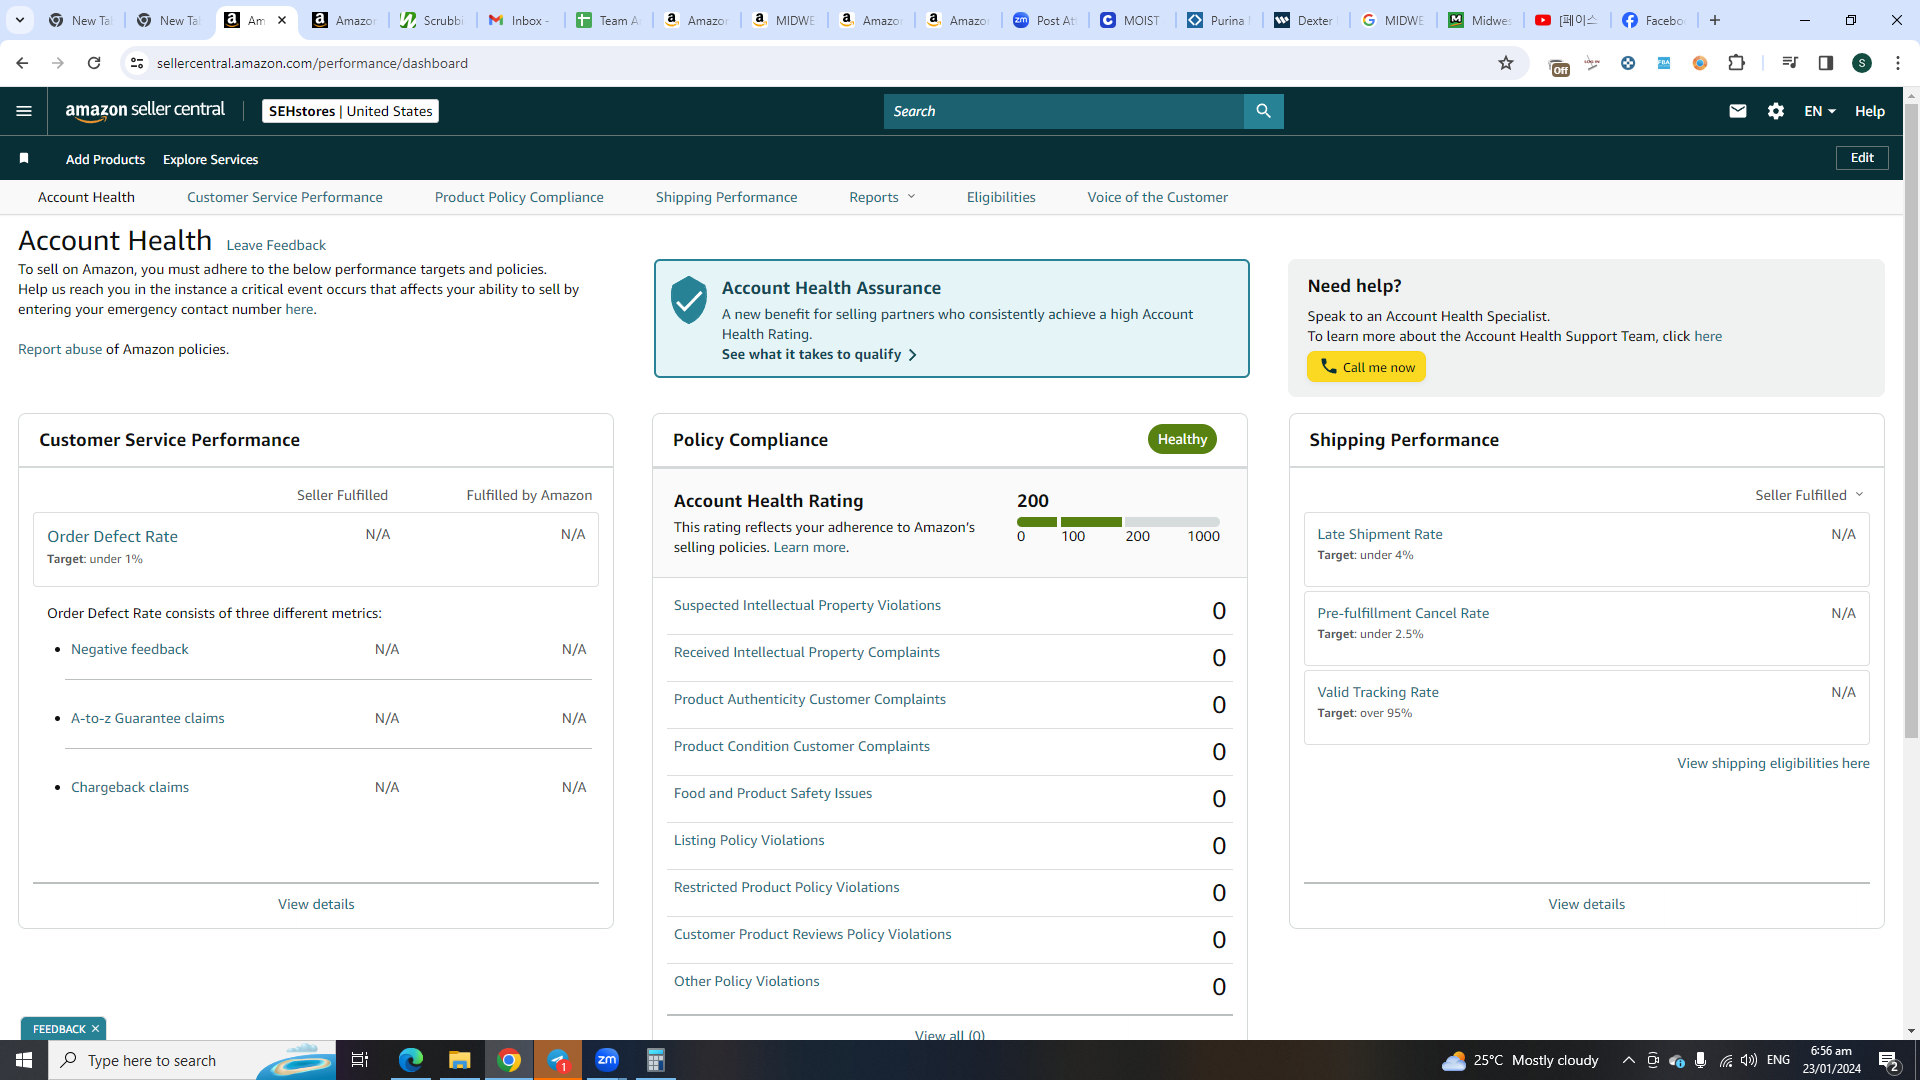Reload the page
This screenshot has height=1080, width=1920.
pyautogui.click(x=94, y=63)
